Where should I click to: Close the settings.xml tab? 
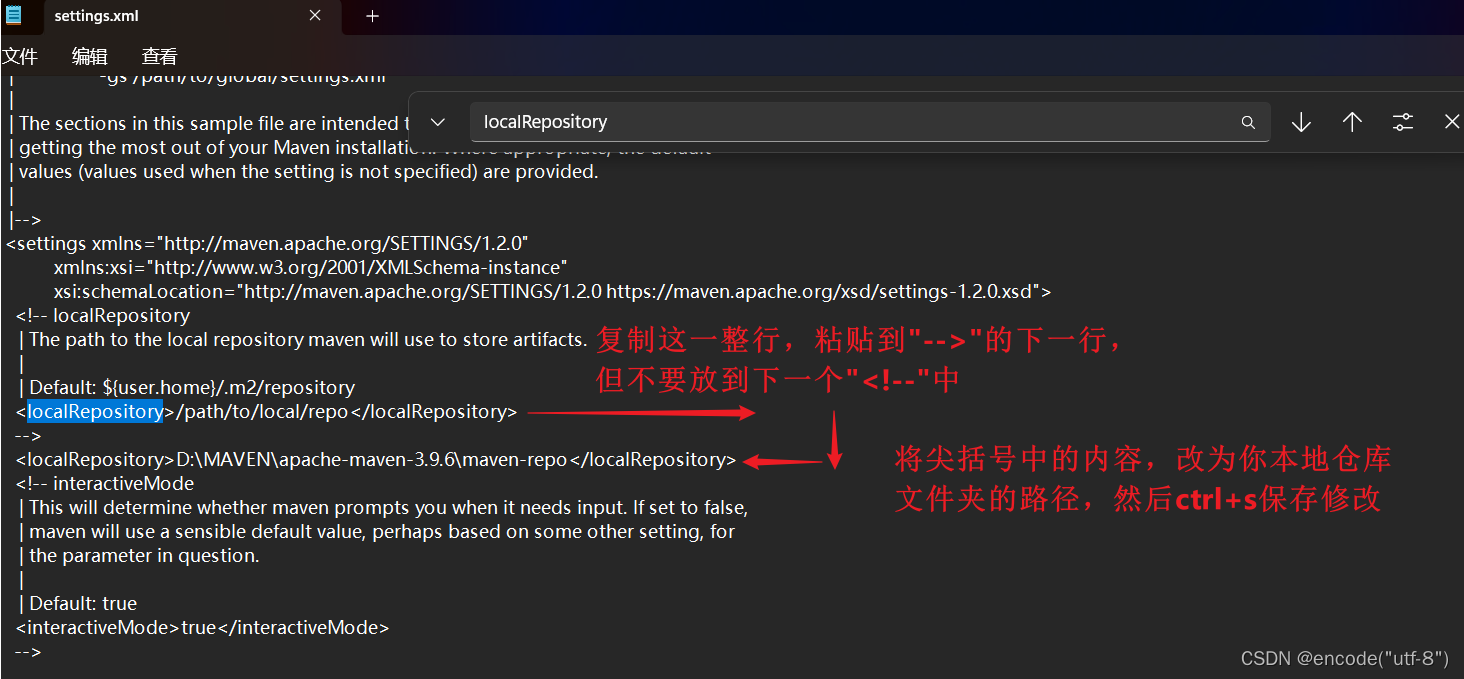(x=315, y=16)
